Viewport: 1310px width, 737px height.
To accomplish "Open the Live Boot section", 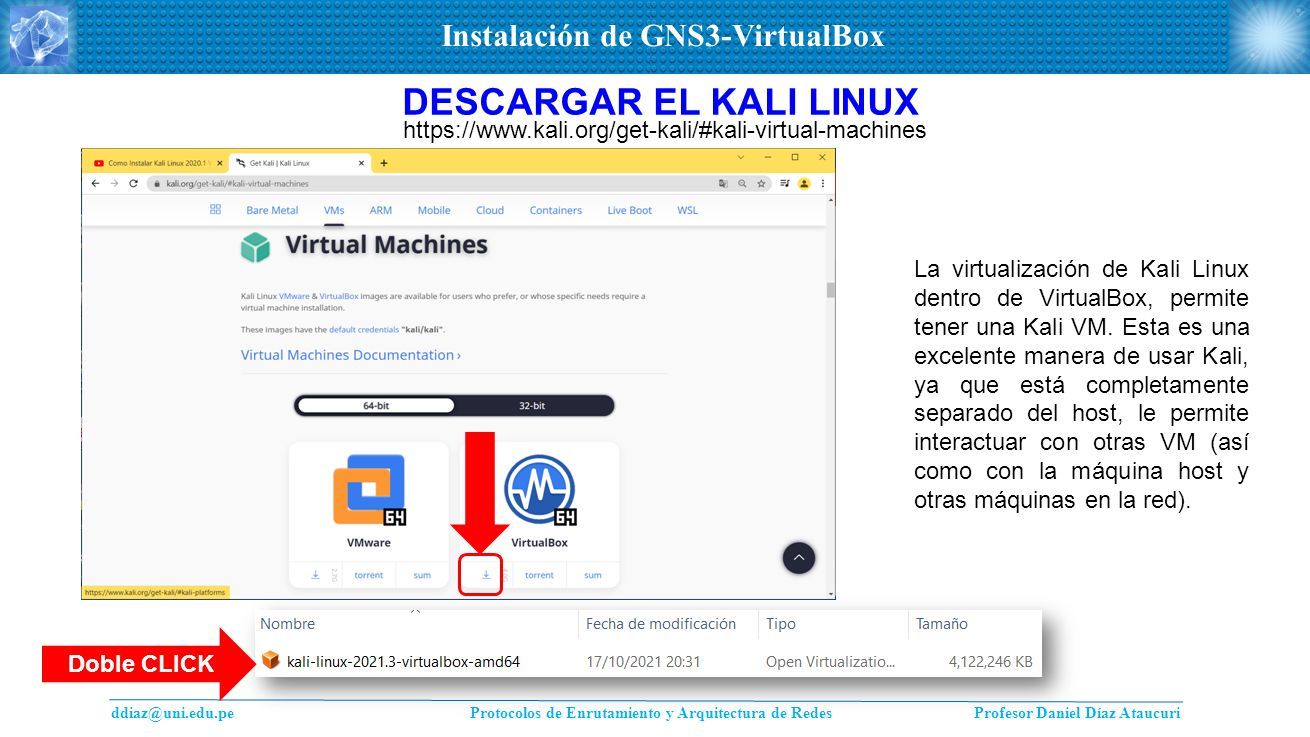I will point(630,210).
